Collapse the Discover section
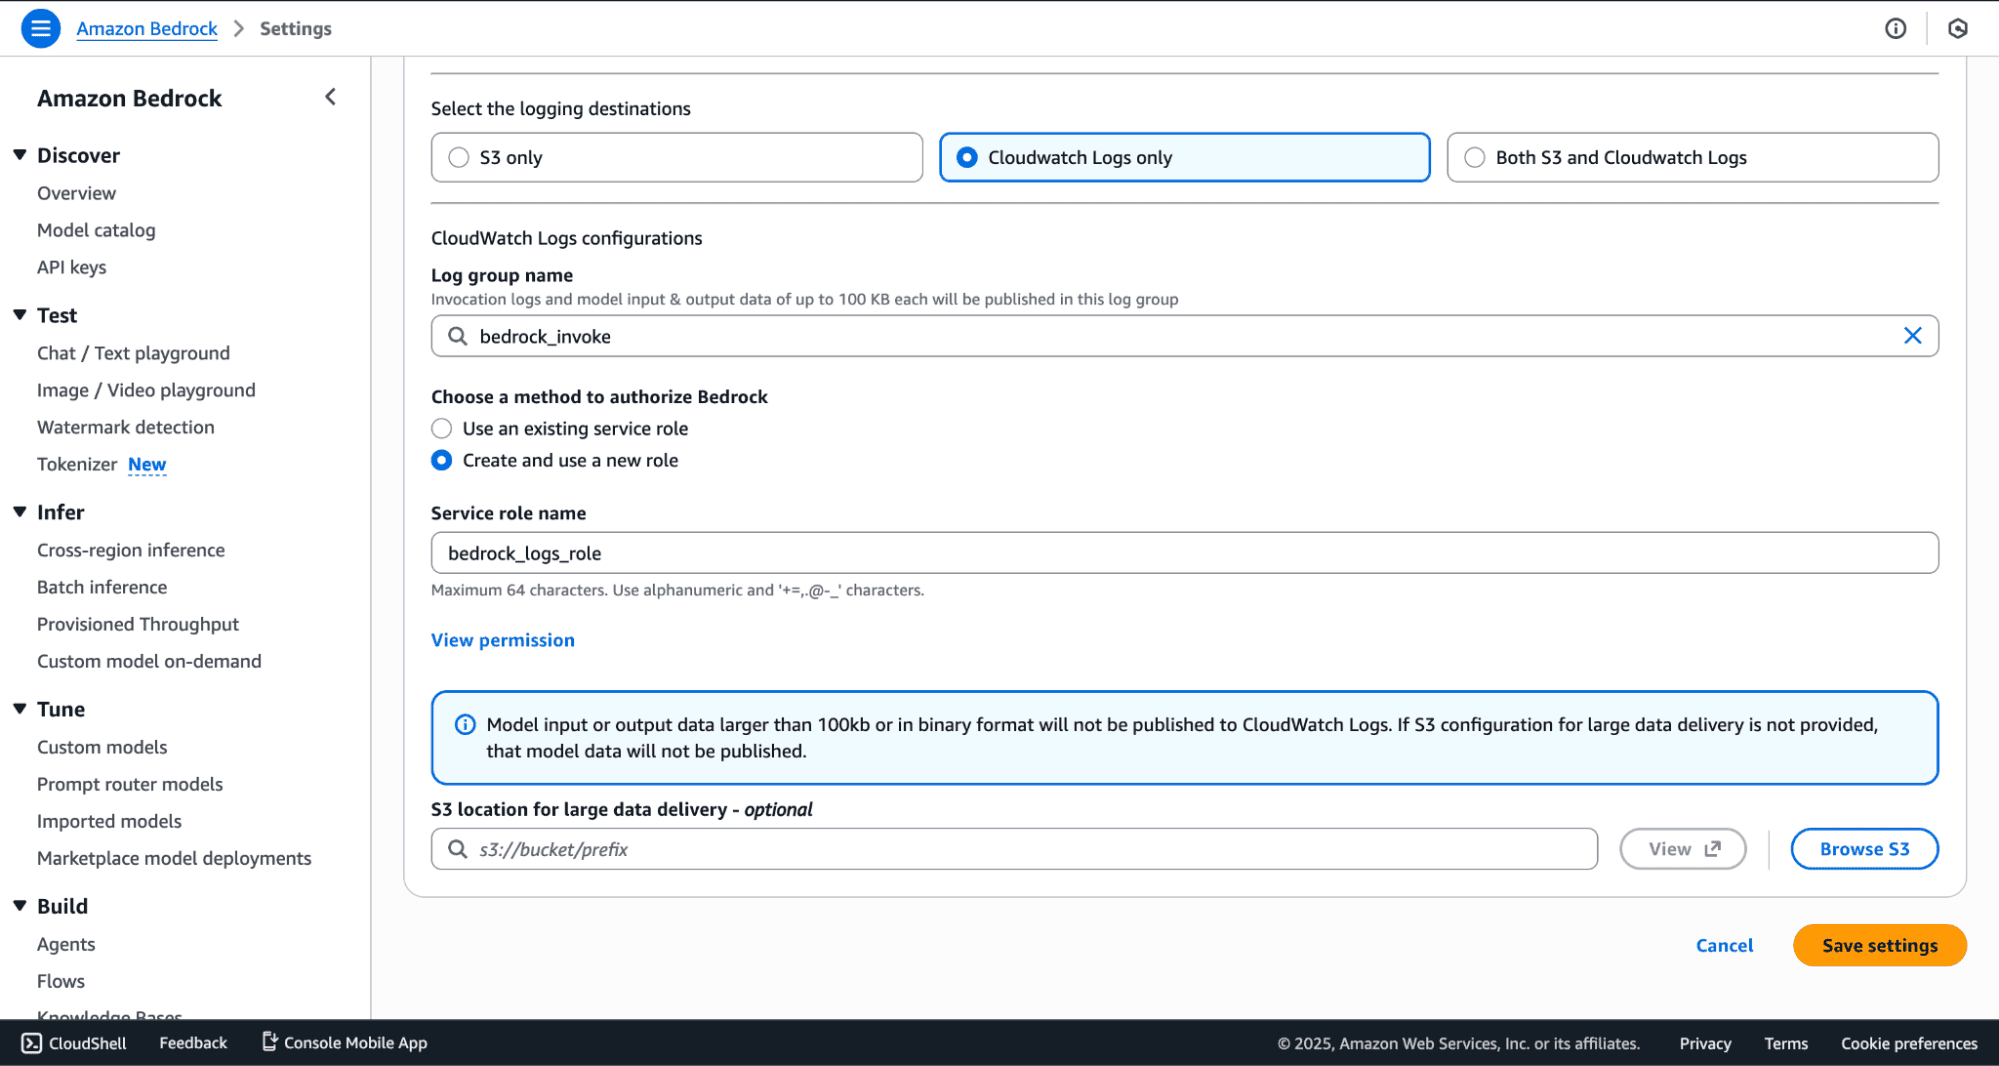This screenshot has height=1066, width=1999. (x=20, y=154)
